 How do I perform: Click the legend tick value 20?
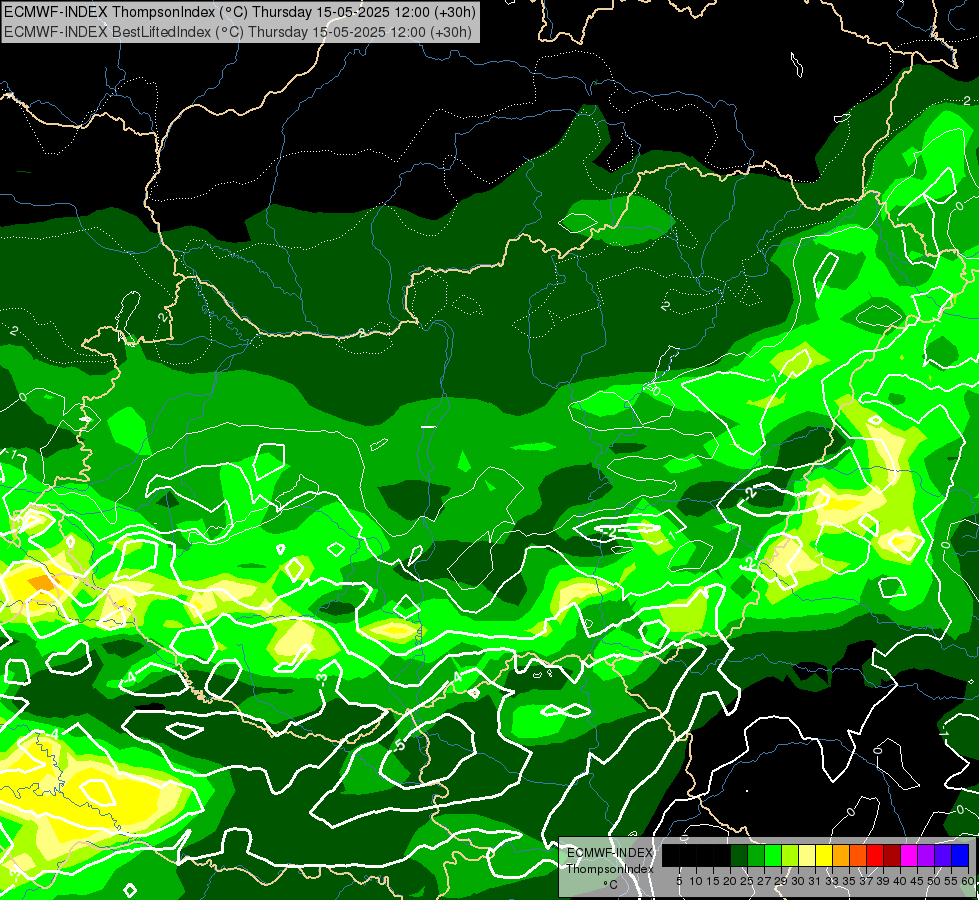tap(729, 881)
